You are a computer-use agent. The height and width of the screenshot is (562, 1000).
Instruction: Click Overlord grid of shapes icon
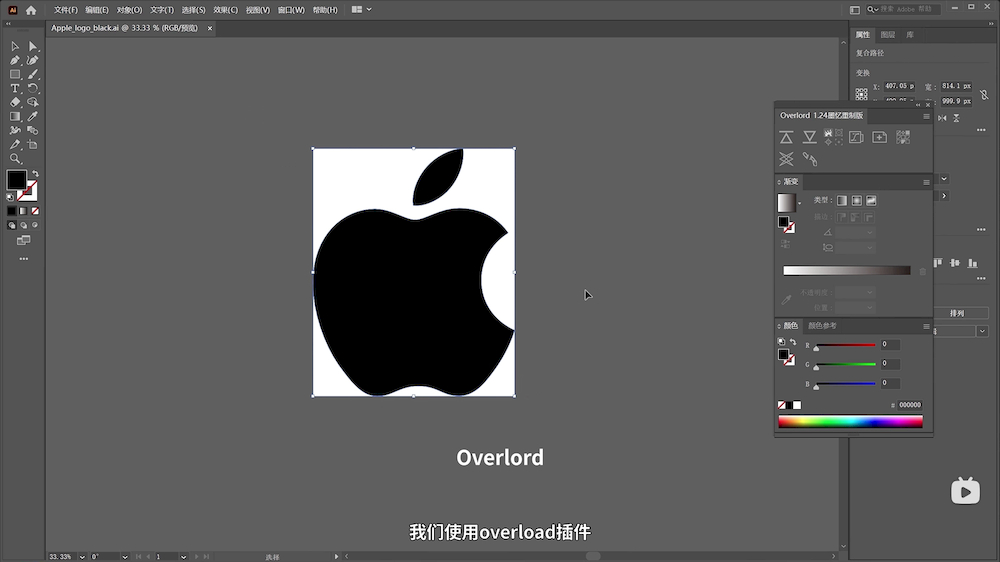903,137
